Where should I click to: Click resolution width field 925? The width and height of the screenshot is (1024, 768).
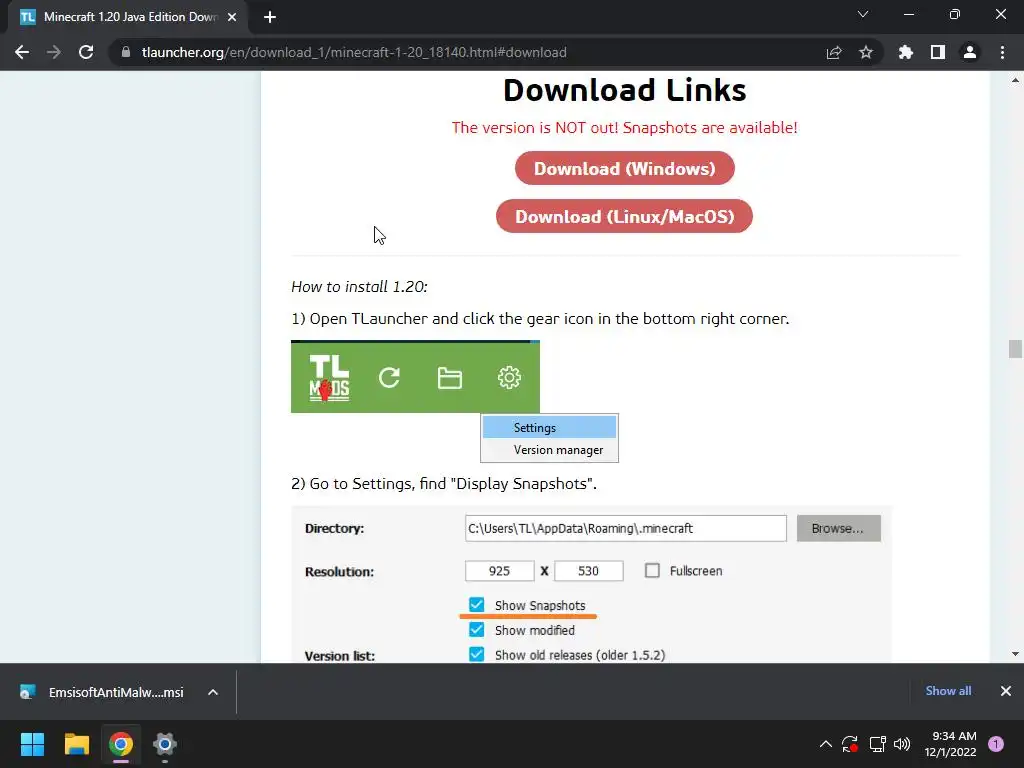pyautogui.click(x=500, y=571)
